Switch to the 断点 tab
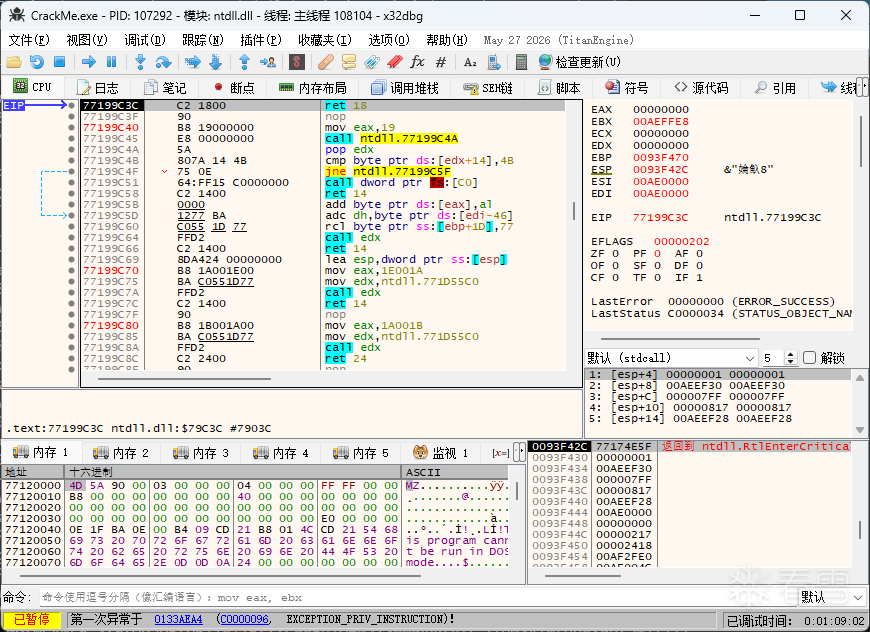870x632 pixels. tap(234, 88)
